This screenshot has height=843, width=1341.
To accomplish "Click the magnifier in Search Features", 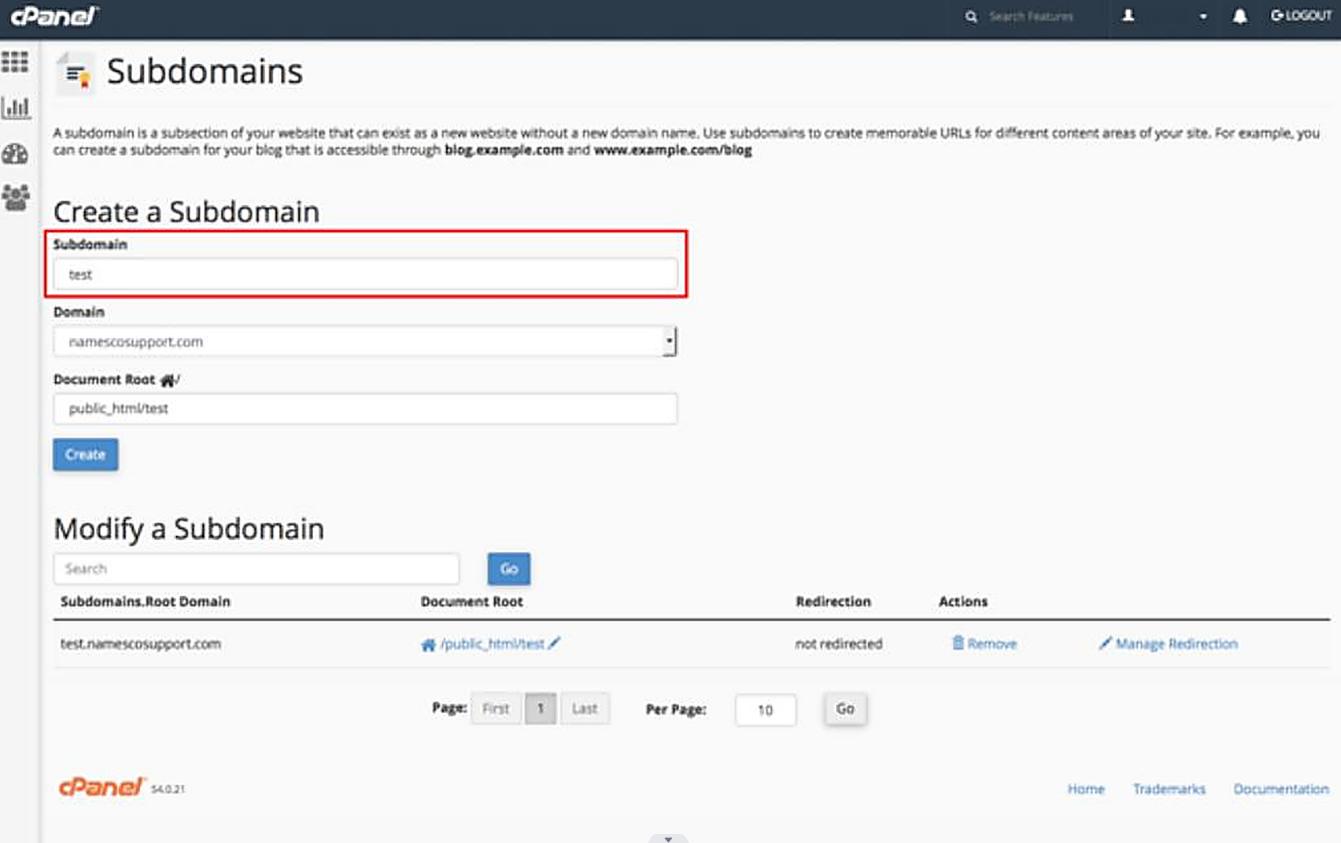I will tap(970, 16).
